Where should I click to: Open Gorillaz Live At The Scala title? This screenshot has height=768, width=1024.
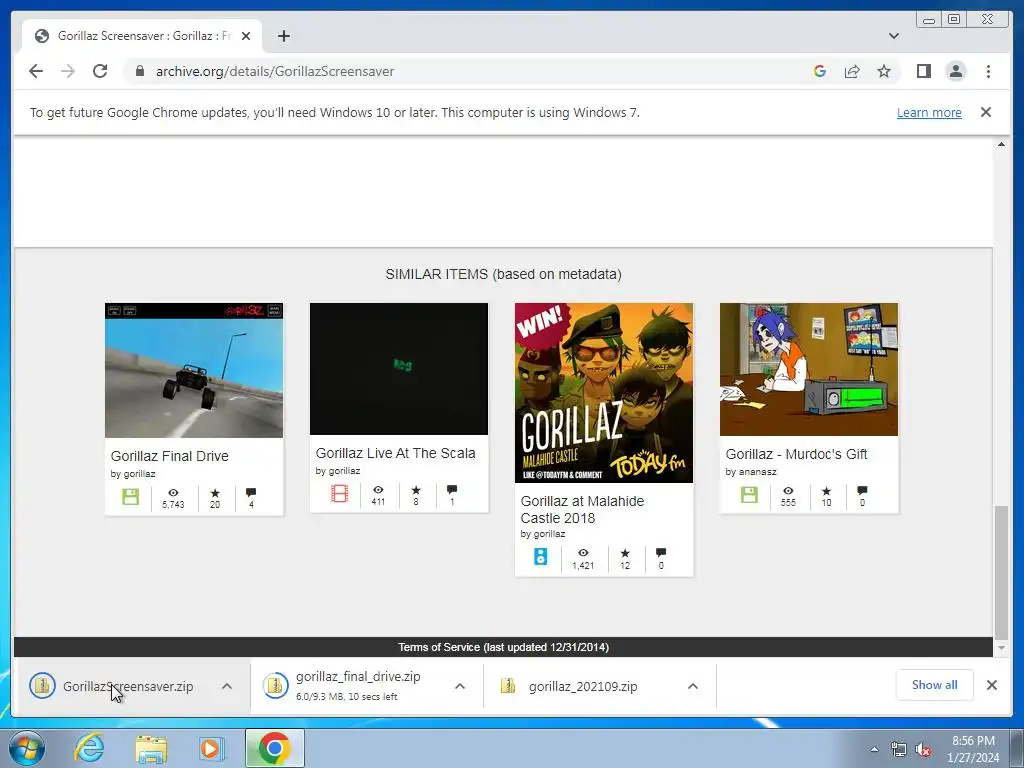[395, 453]
